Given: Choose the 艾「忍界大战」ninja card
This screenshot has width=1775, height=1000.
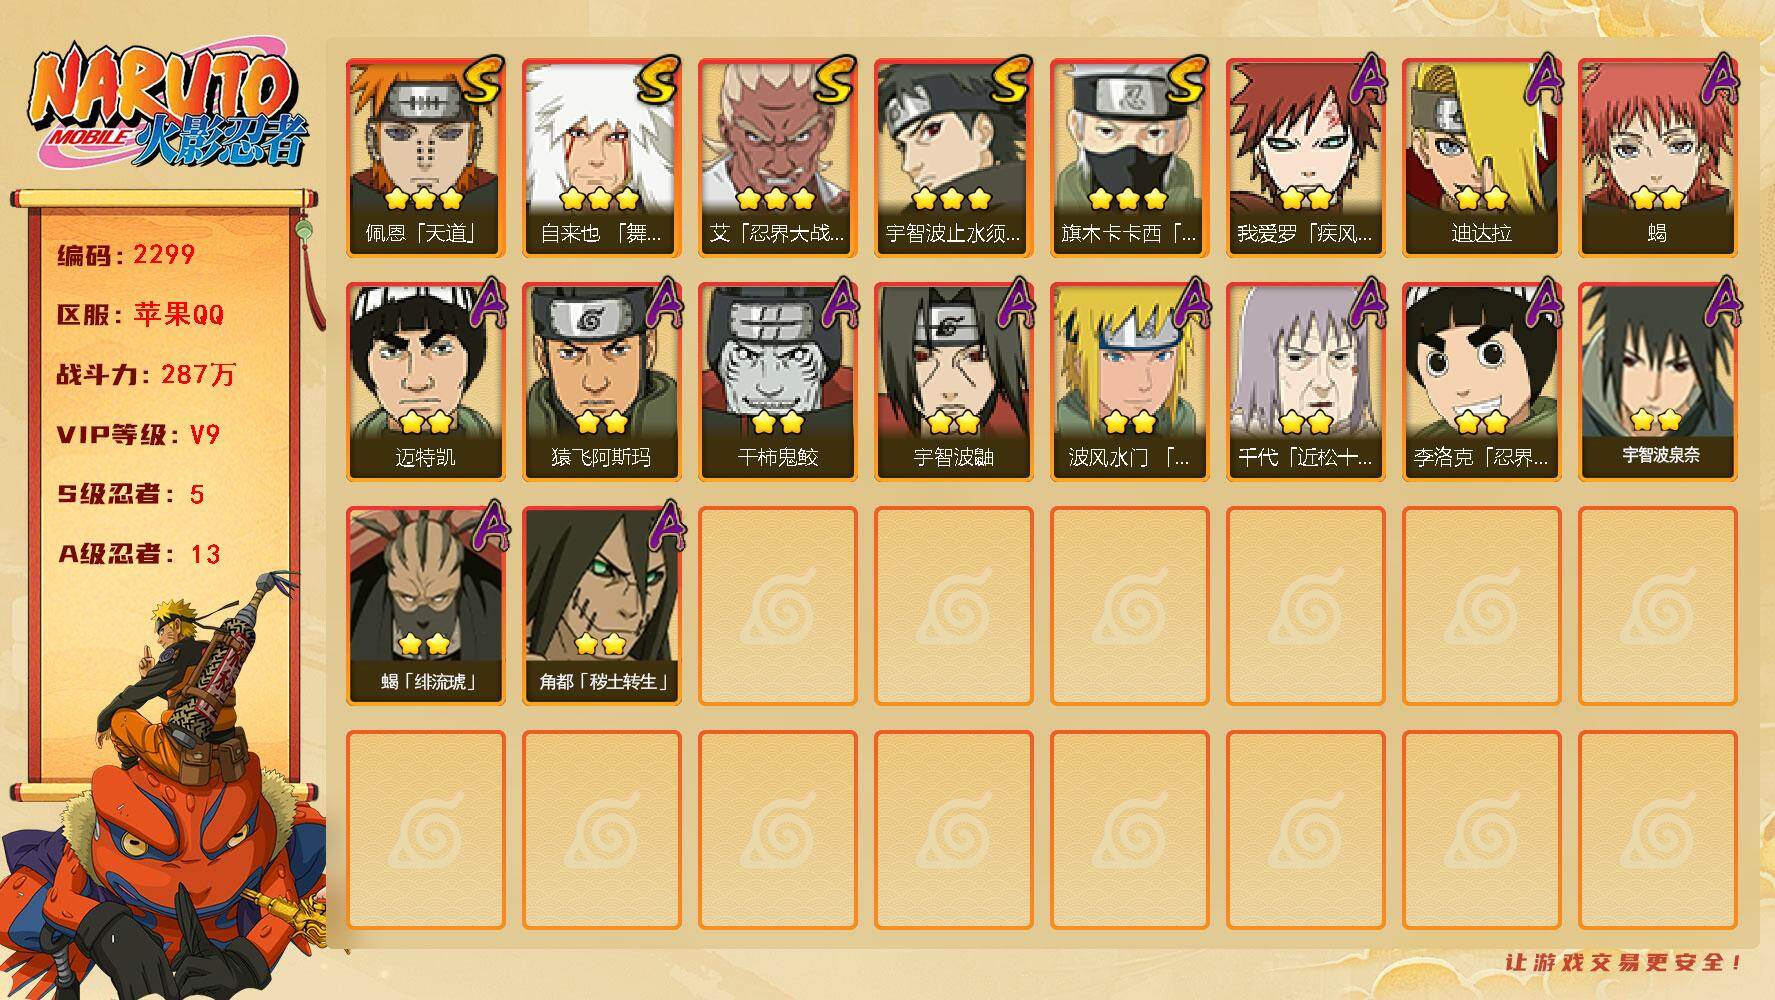Looking at the screenshot, I should [x=778, y=158].
